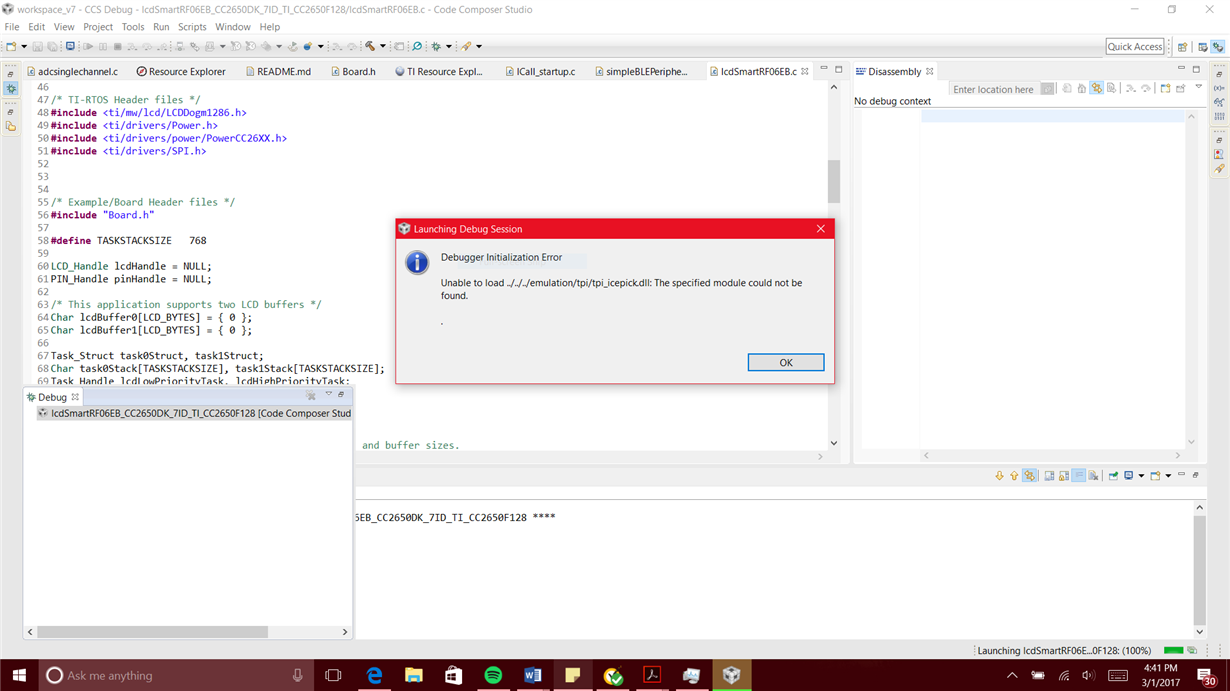Click the editor vertical scrollbar thumb
This screenshot has height=691, width=1230.
click(x=834, y=182)
